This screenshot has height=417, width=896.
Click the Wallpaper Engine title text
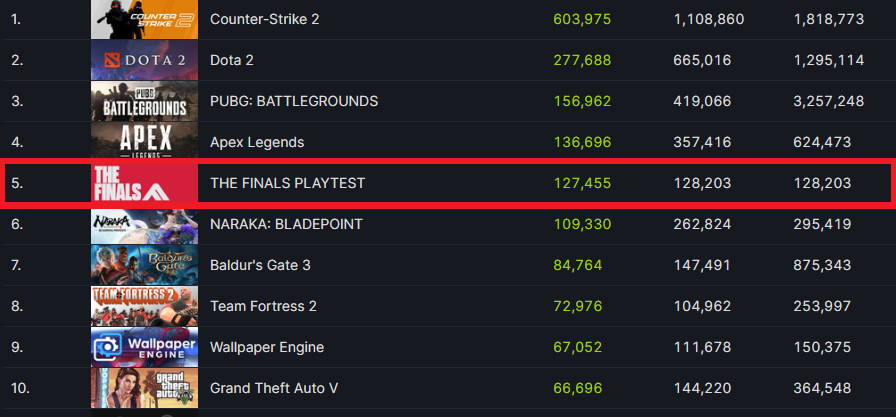[267, 347]
